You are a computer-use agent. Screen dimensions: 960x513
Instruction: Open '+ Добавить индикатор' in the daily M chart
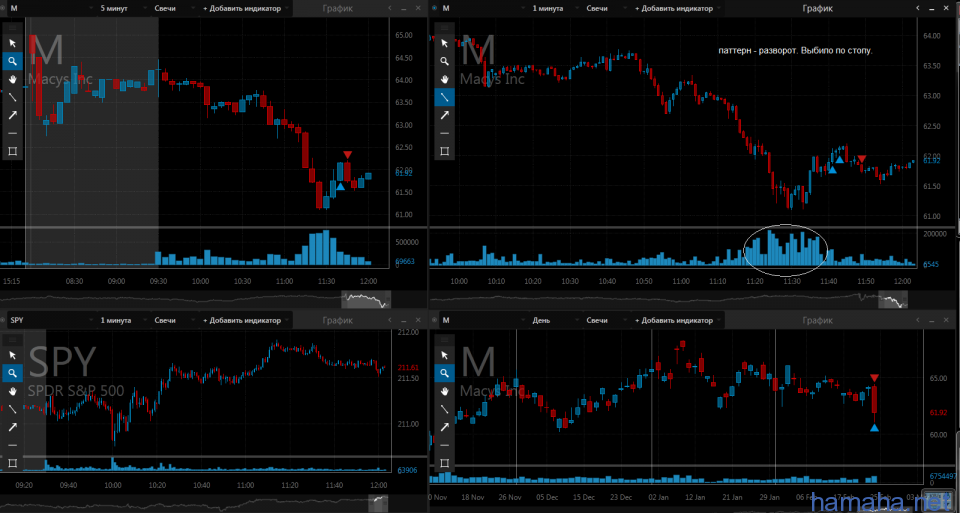pos(678,320)
